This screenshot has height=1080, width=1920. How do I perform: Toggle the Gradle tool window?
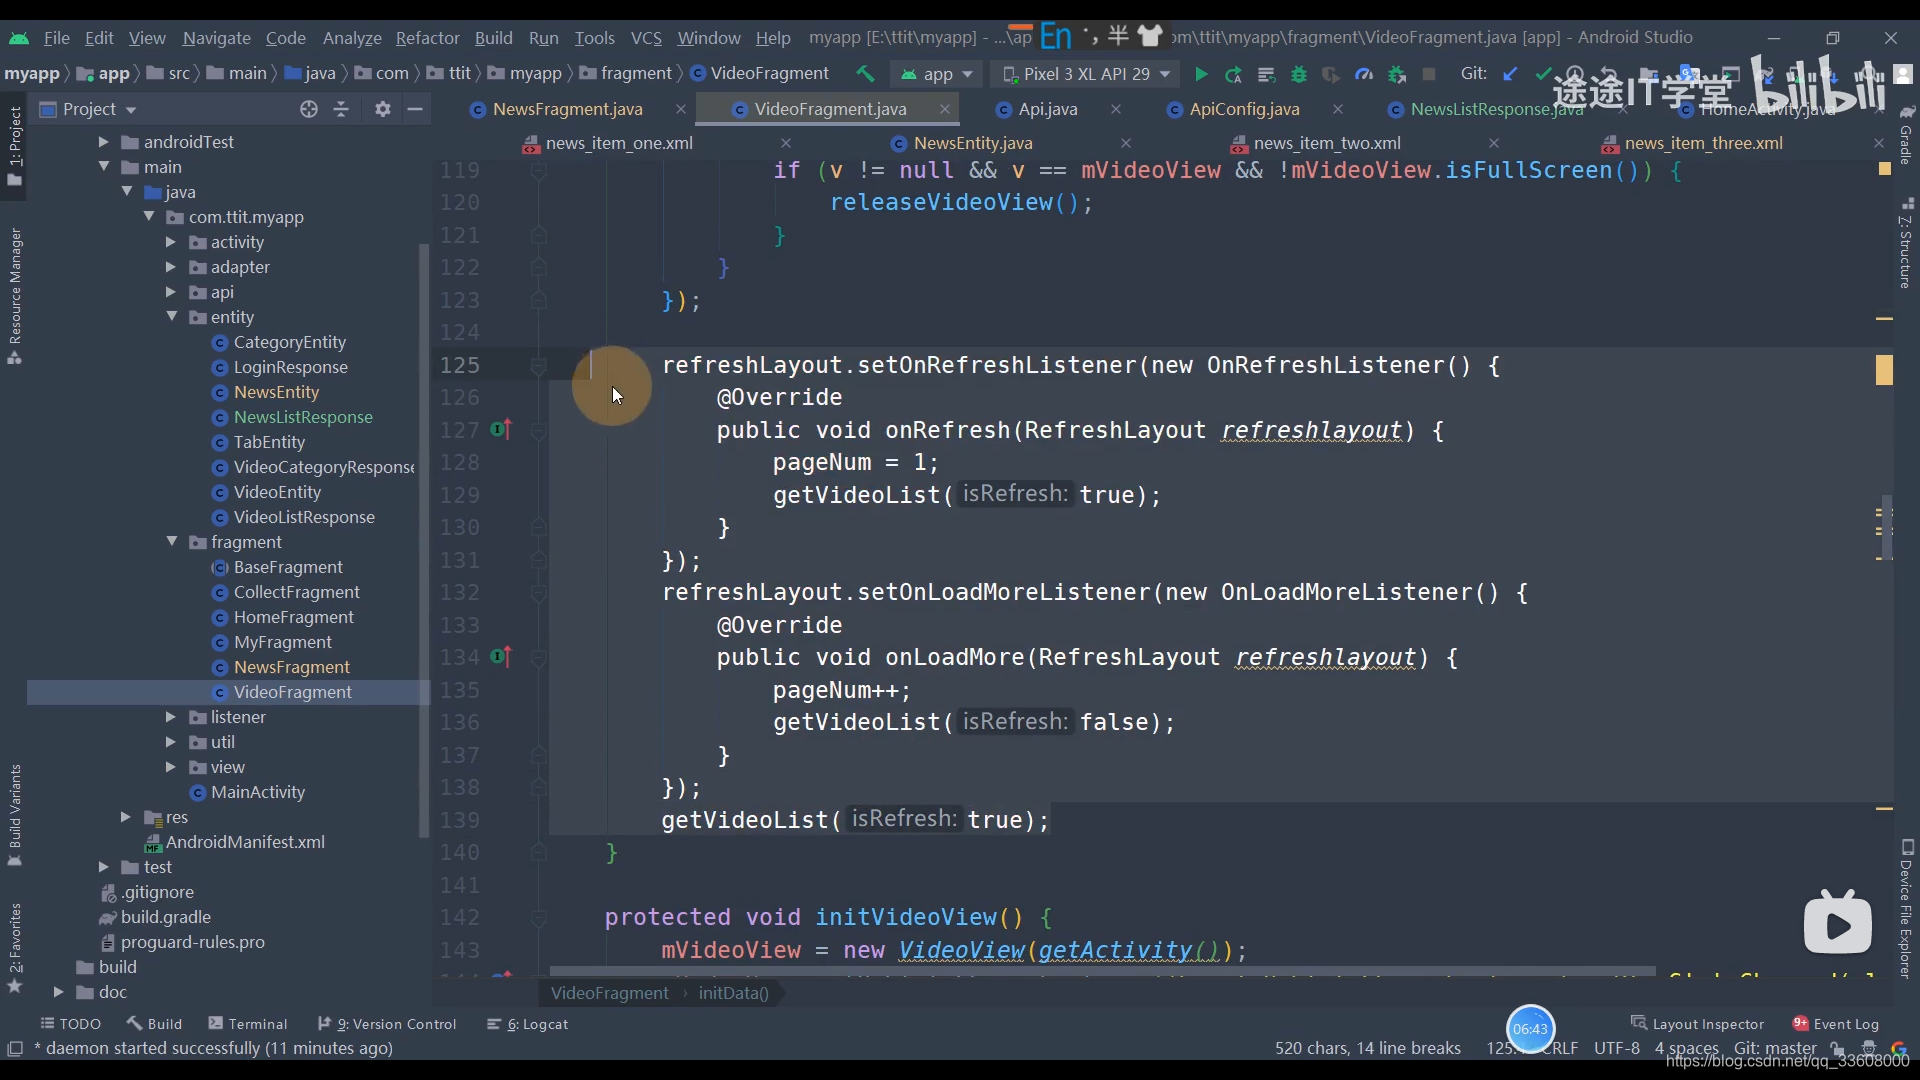(x=1906, y=135)
